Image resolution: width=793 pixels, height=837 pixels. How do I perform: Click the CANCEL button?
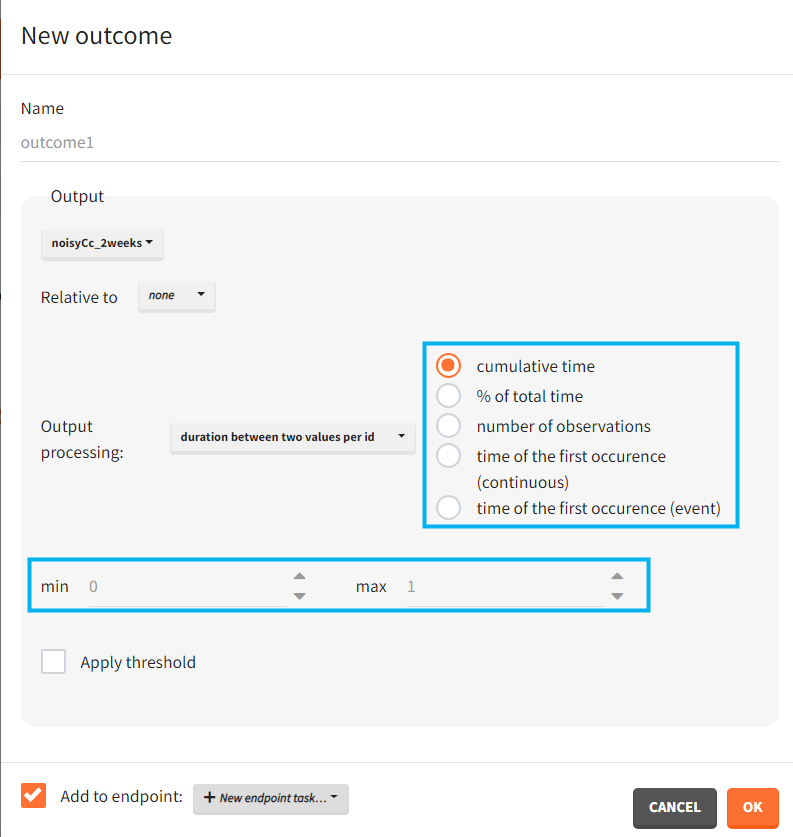[674, 807]
